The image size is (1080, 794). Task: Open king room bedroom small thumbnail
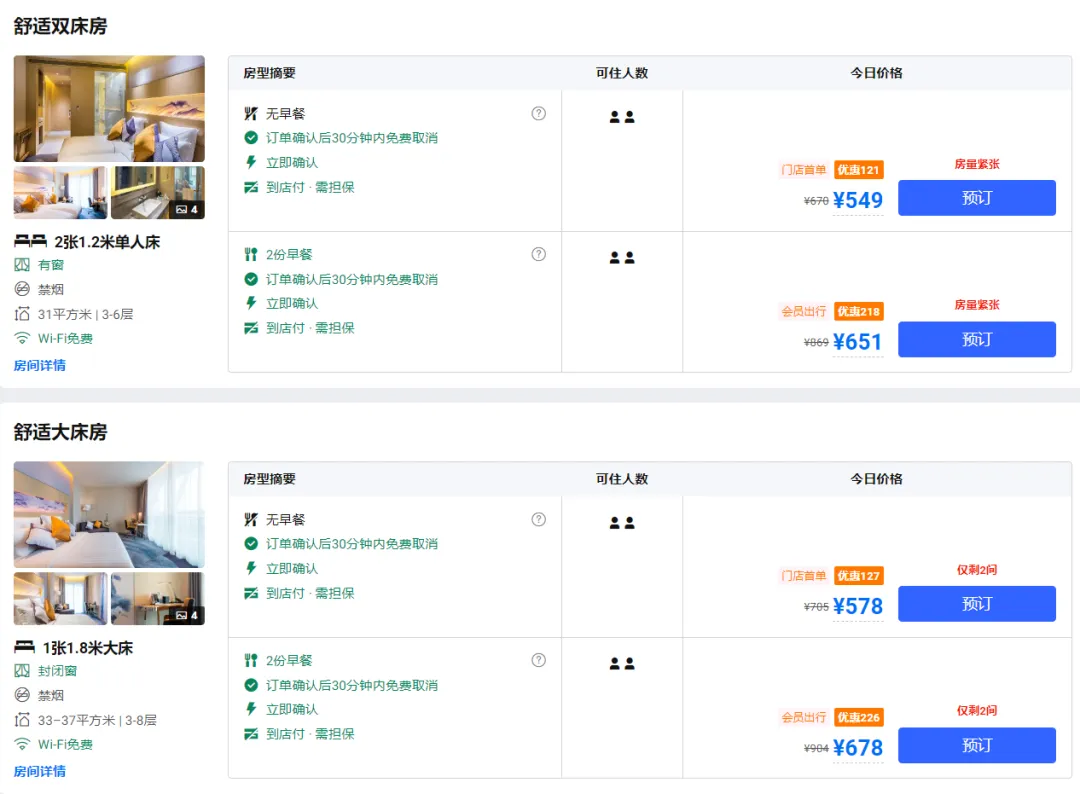(x=61, y=598)
